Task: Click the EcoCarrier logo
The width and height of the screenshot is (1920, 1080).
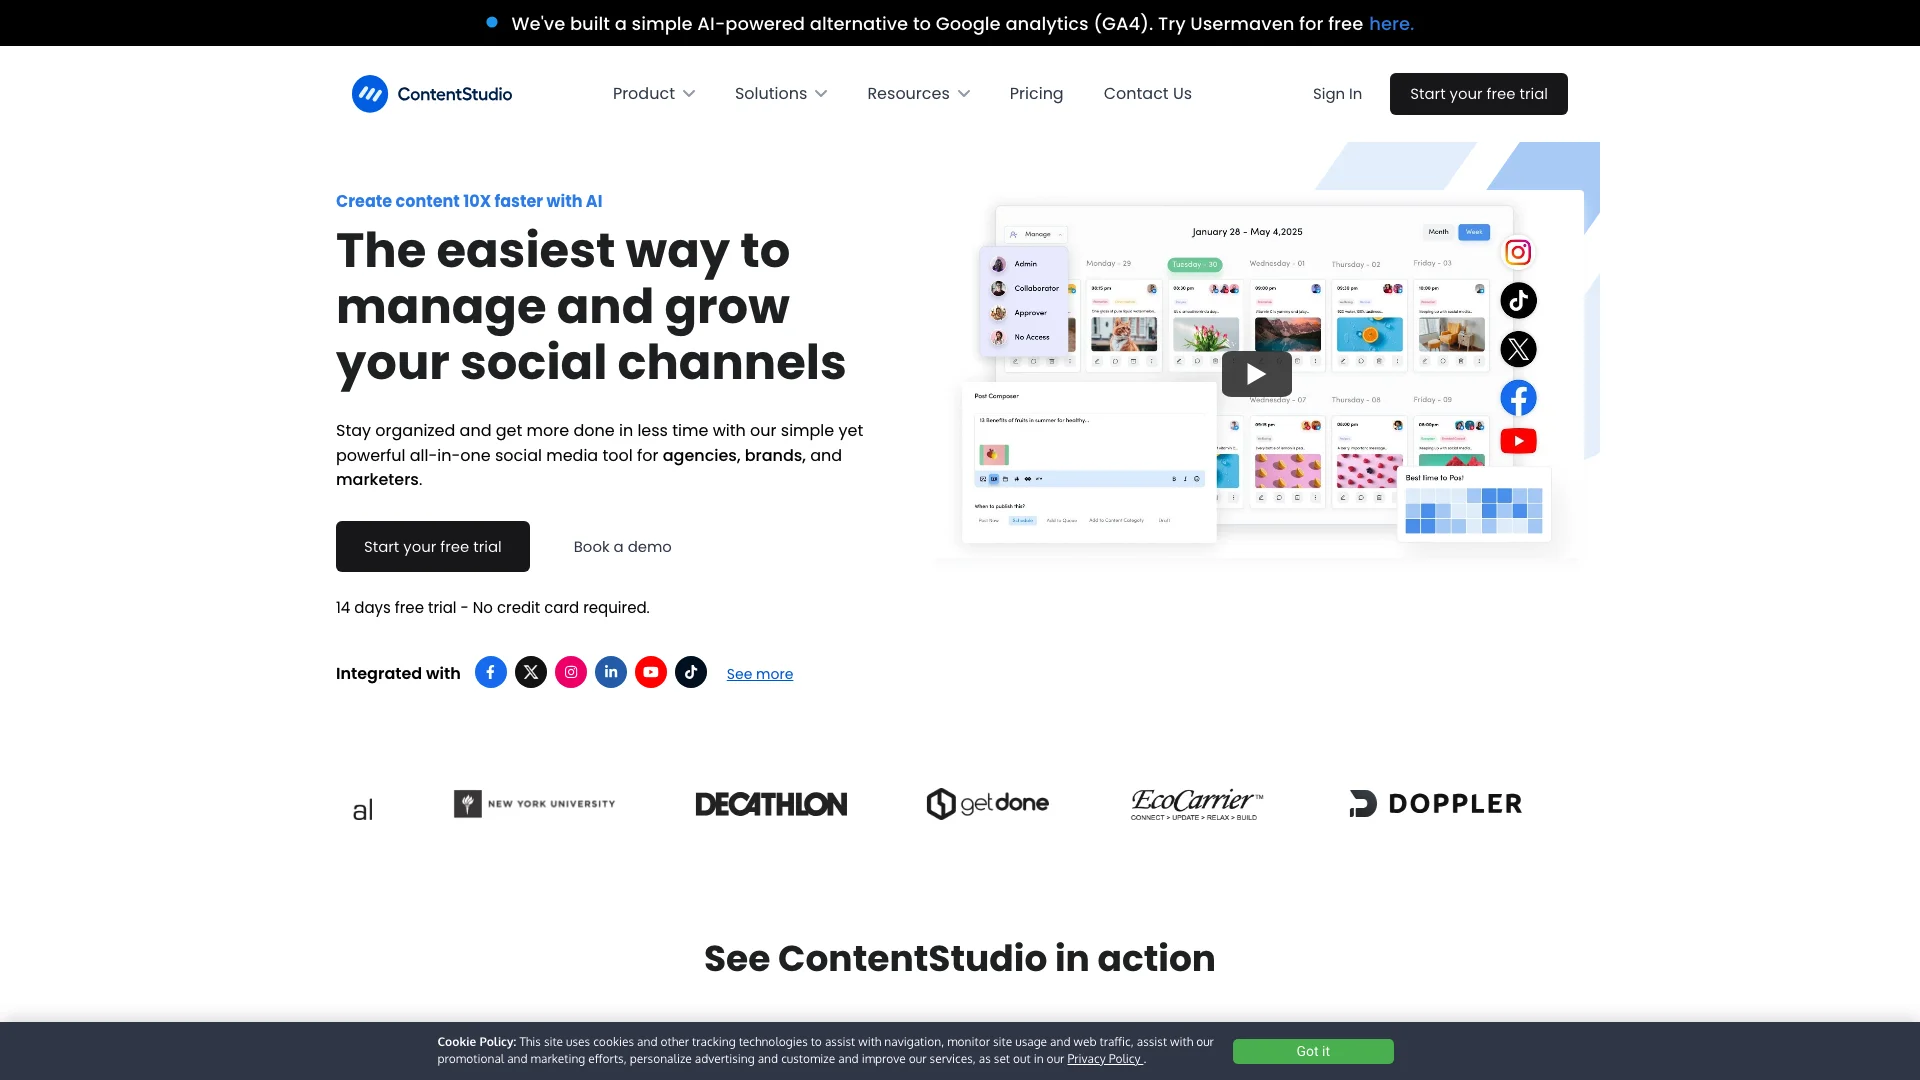Action: (x=1197, y=804)
